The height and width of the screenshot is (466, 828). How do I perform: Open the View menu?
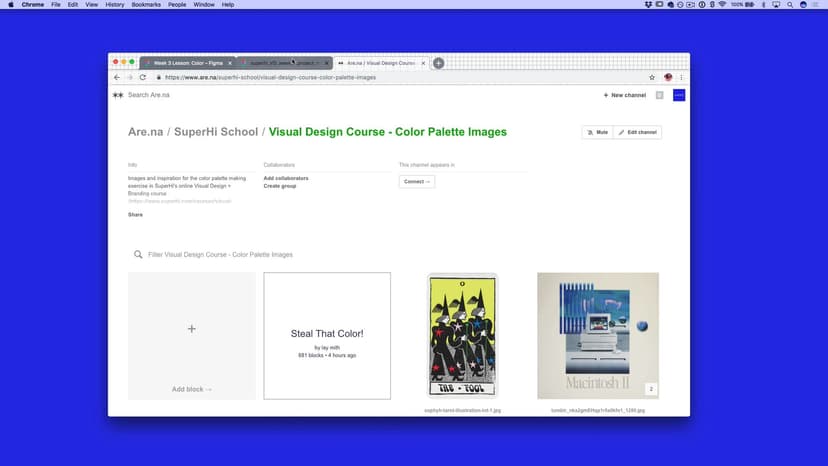pos(91,4)
